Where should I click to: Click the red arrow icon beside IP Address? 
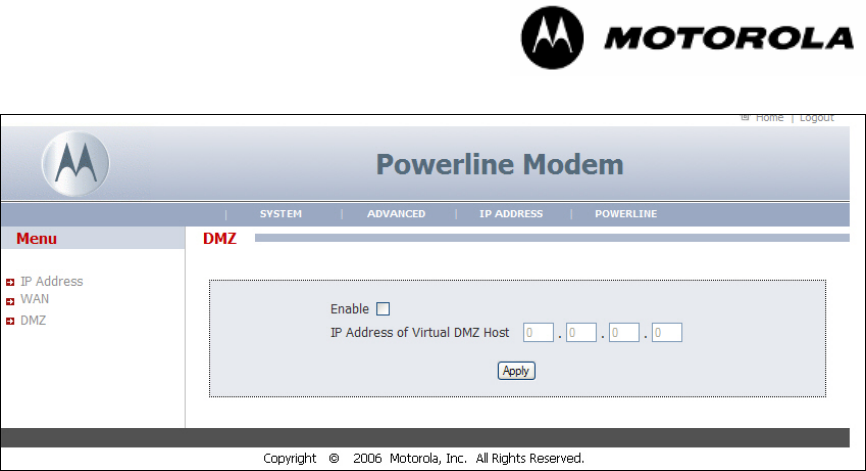(10, 283)
